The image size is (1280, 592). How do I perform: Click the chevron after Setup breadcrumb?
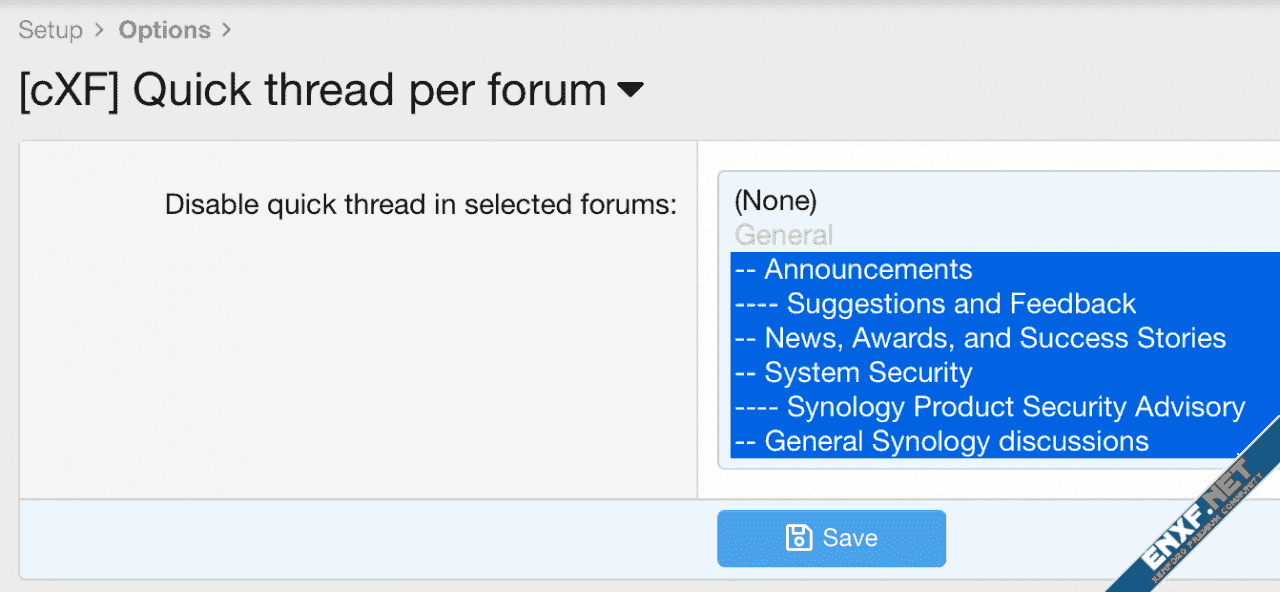click(99, 30)
